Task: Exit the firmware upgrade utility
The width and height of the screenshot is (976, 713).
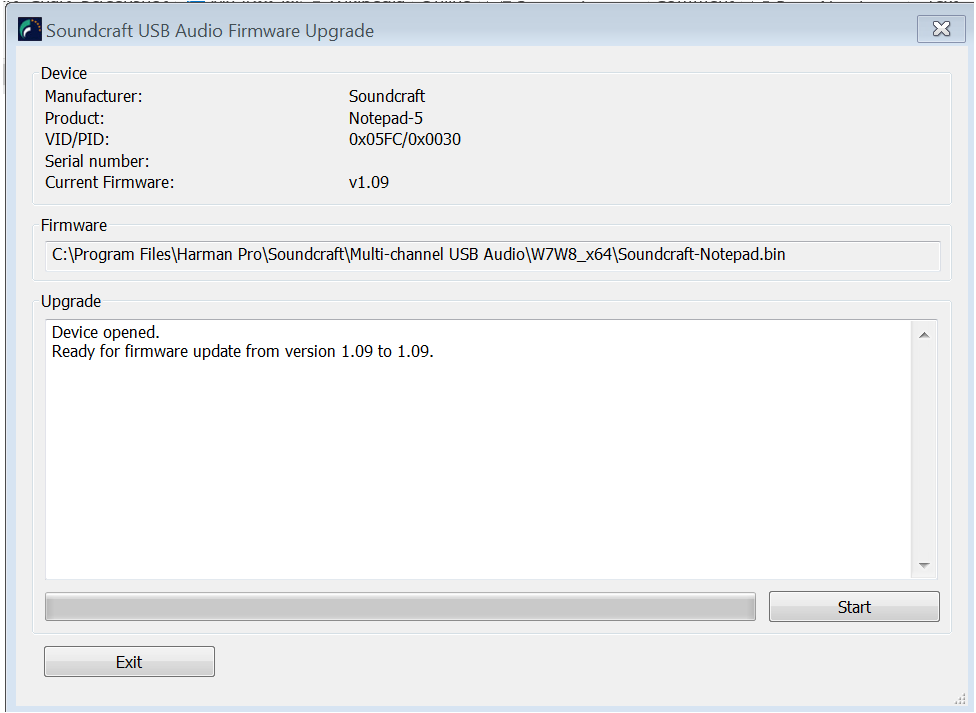Action: pos(129,661)
